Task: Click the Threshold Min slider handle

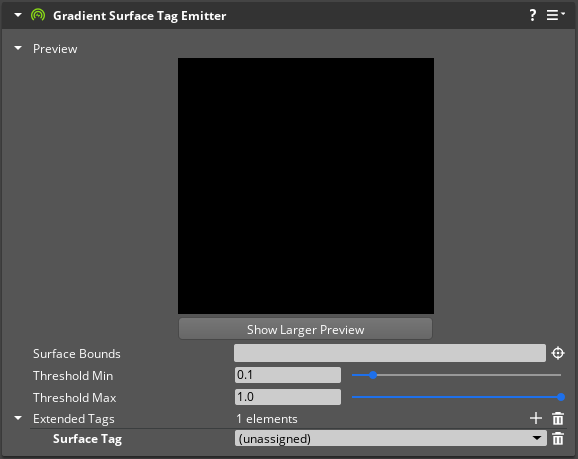Action: (x=373, y=375)
